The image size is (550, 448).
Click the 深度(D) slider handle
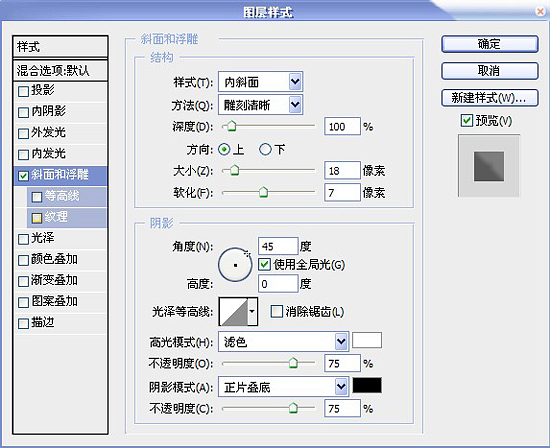[x=232, y=126]
